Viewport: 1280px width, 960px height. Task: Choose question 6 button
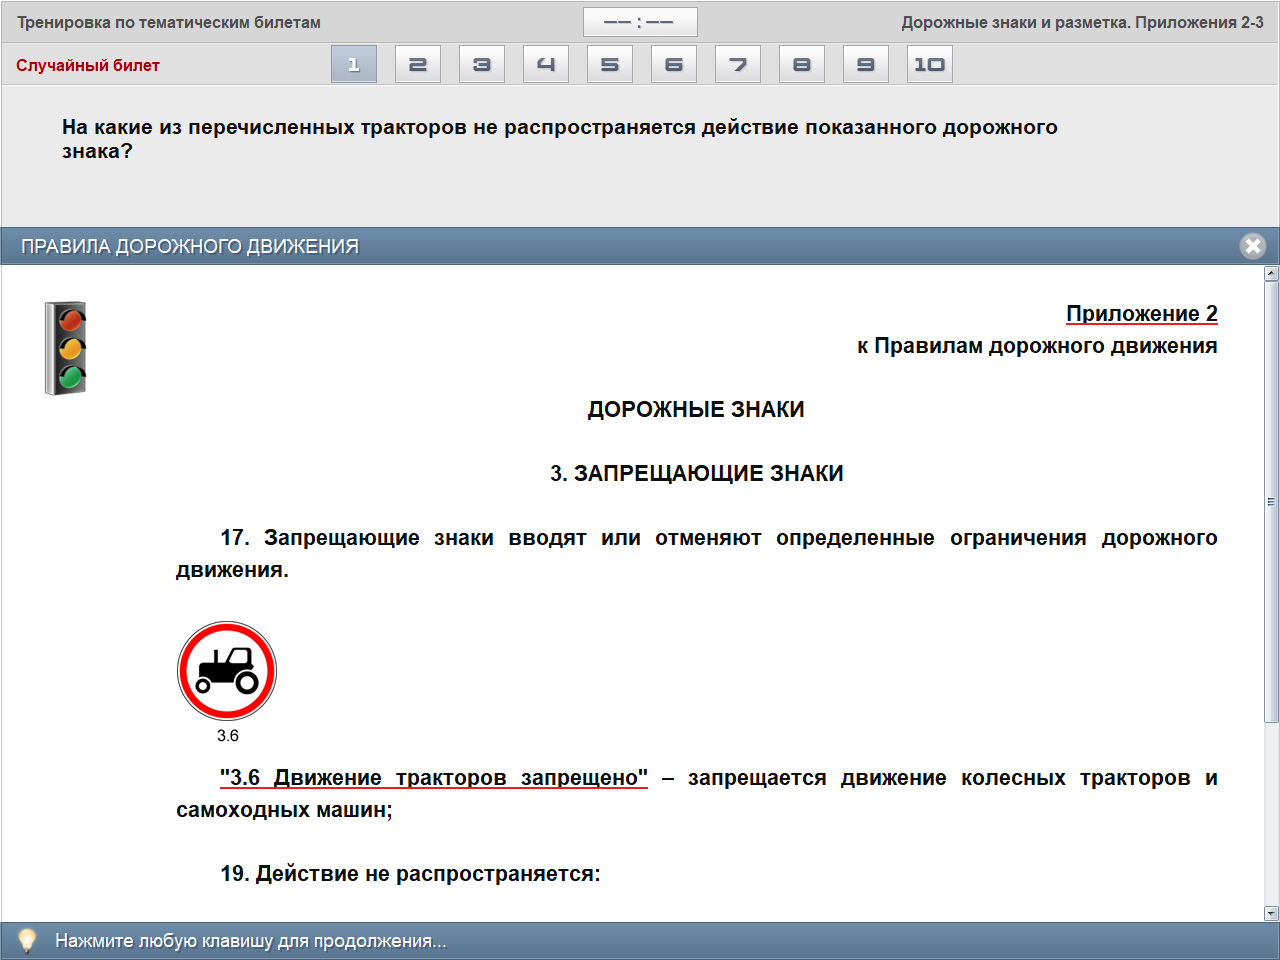click(674, 64)
